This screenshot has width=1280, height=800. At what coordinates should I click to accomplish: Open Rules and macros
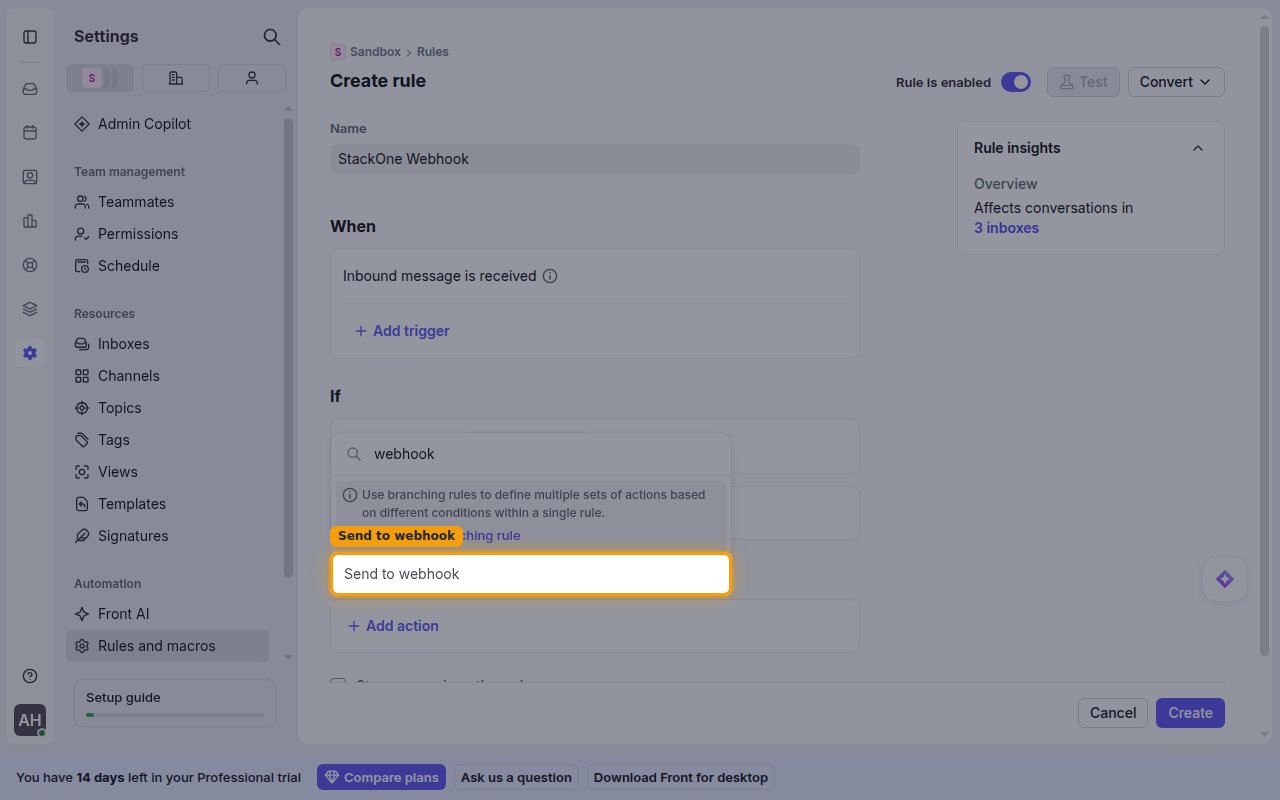pyautogui.click(x=167, y=646)
